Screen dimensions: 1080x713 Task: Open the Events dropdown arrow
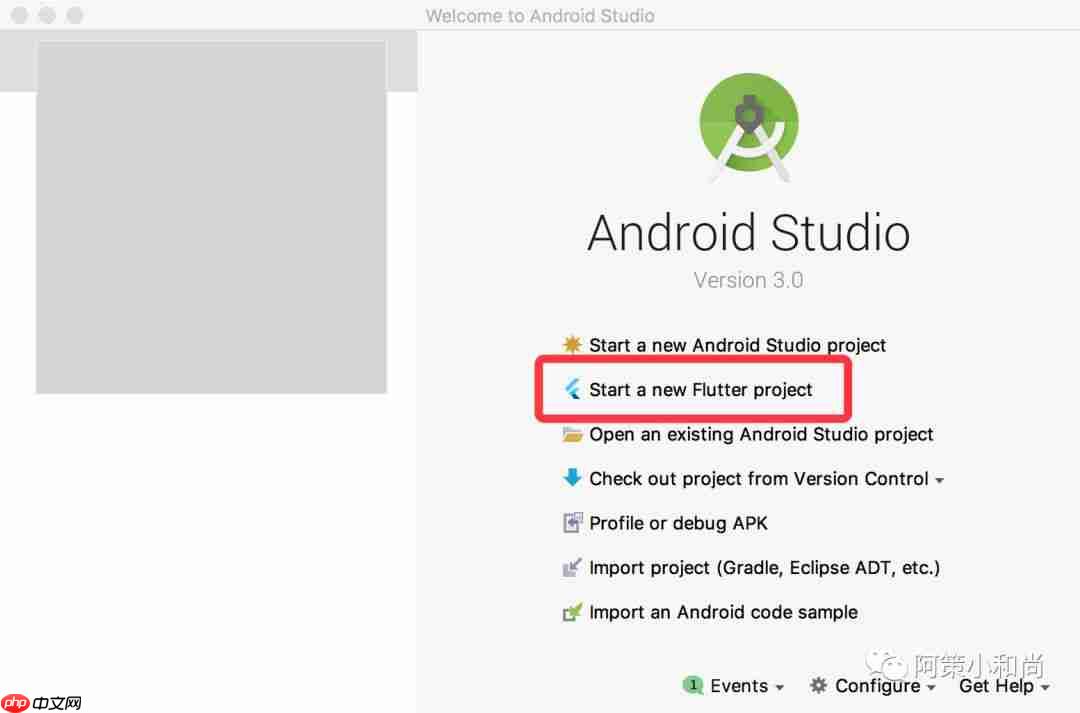click(780, 688)
